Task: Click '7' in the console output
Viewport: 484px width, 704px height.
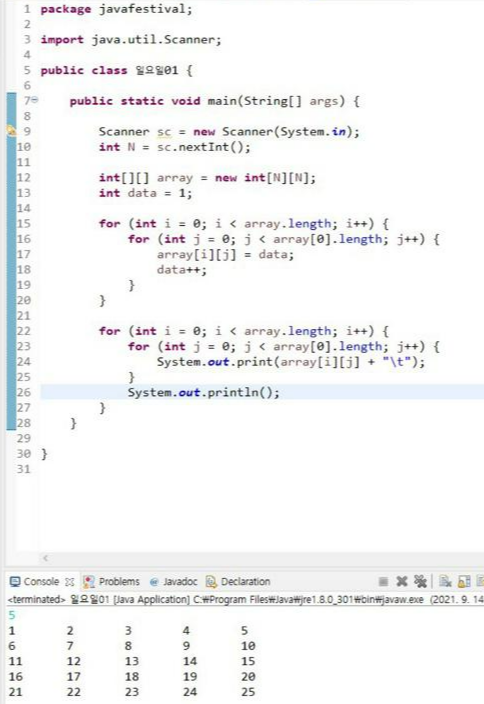Action: pyautogui.click(x=70, y=646)
